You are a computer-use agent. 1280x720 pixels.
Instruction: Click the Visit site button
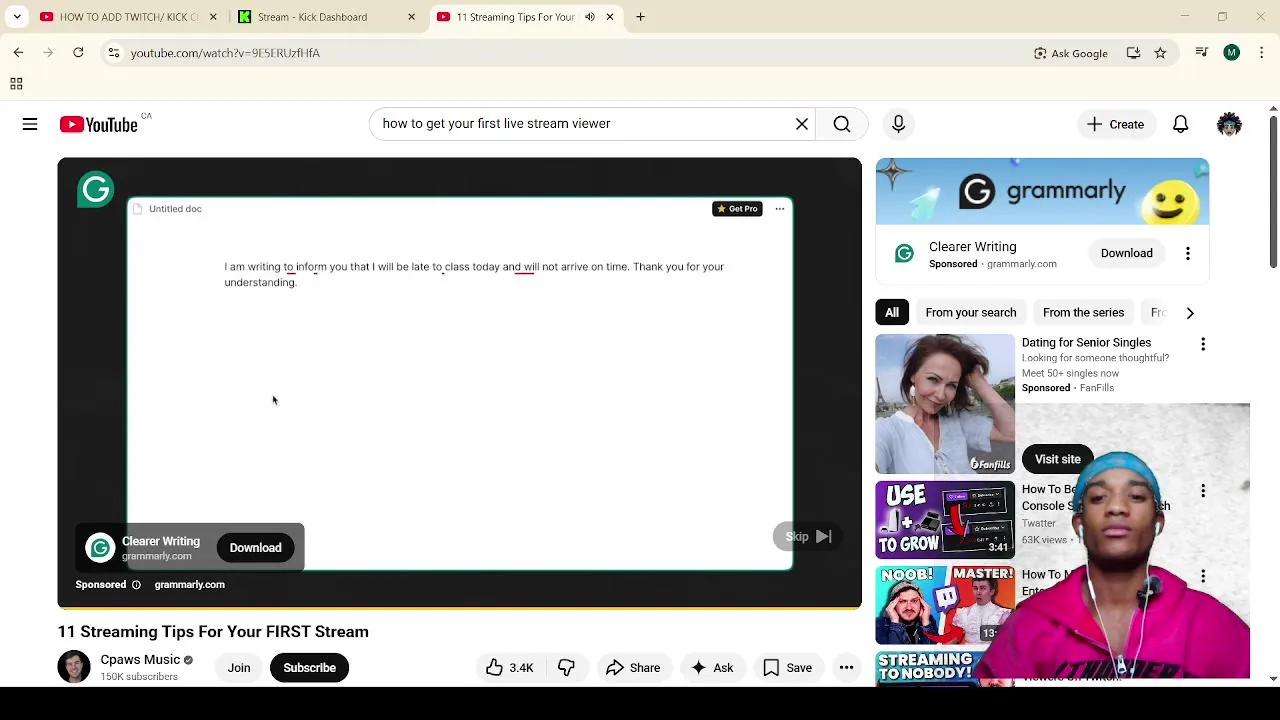pyautogui.click(x=1058, y=459)
